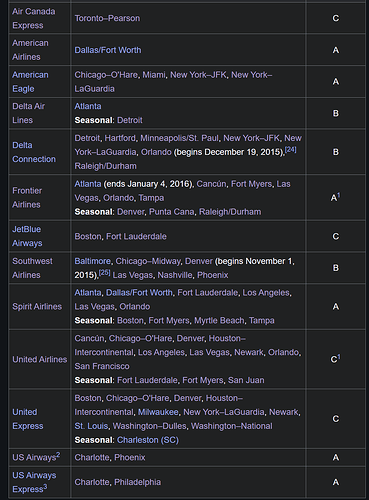Follow Atlanta in Spirit Airlines row
Image resolution: width=369 pixels, height=500 pixels.
pos(88,293)
